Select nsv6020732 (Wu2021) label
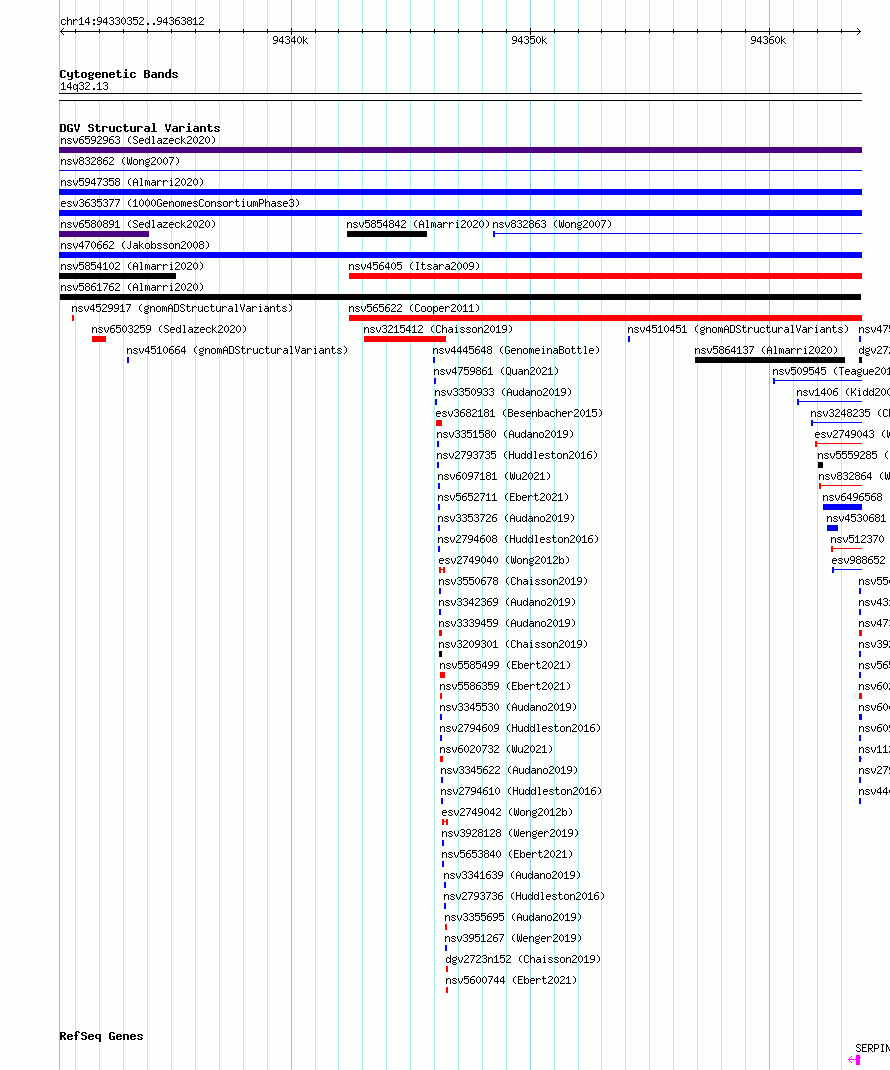Screen dimensions: 890x1070 [497, 749]
